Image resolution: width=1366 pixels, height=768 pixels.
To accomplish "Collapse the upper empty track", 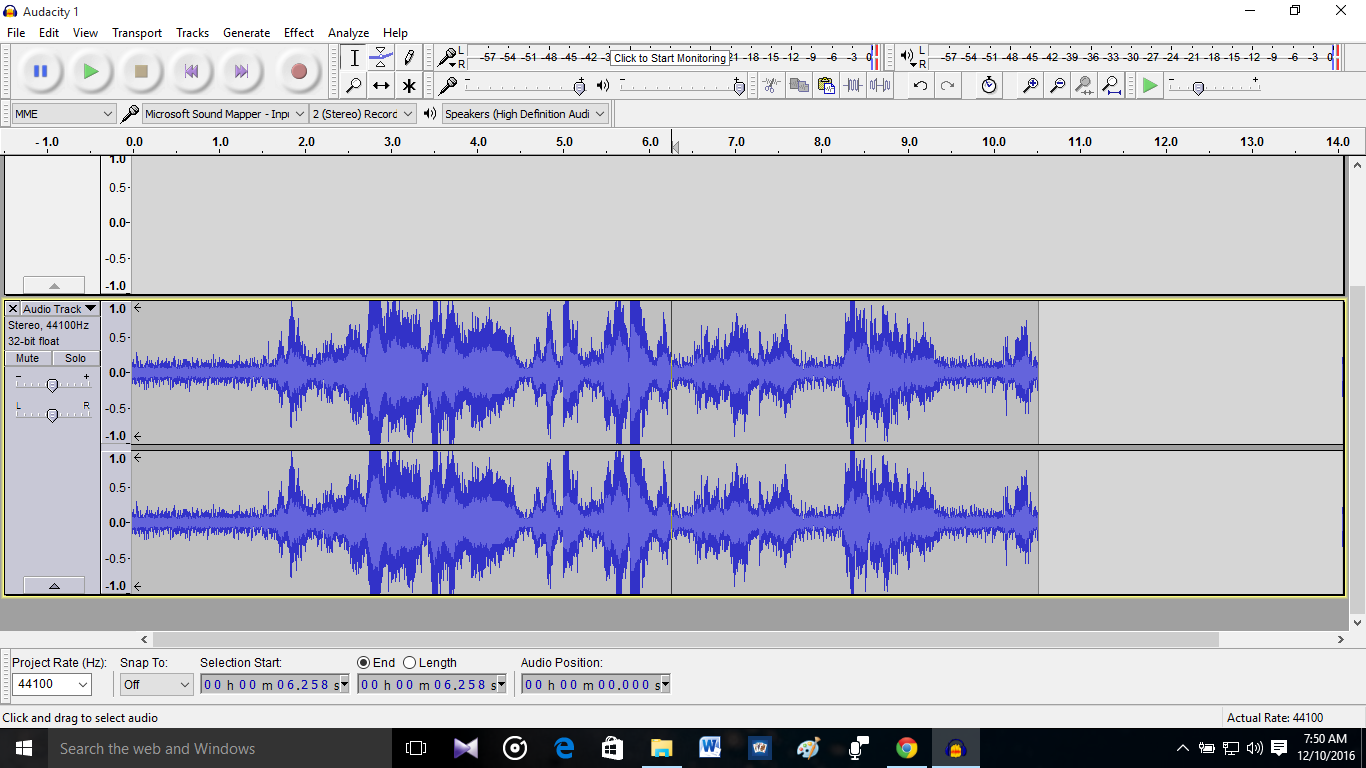I will [x=54, y=286].
